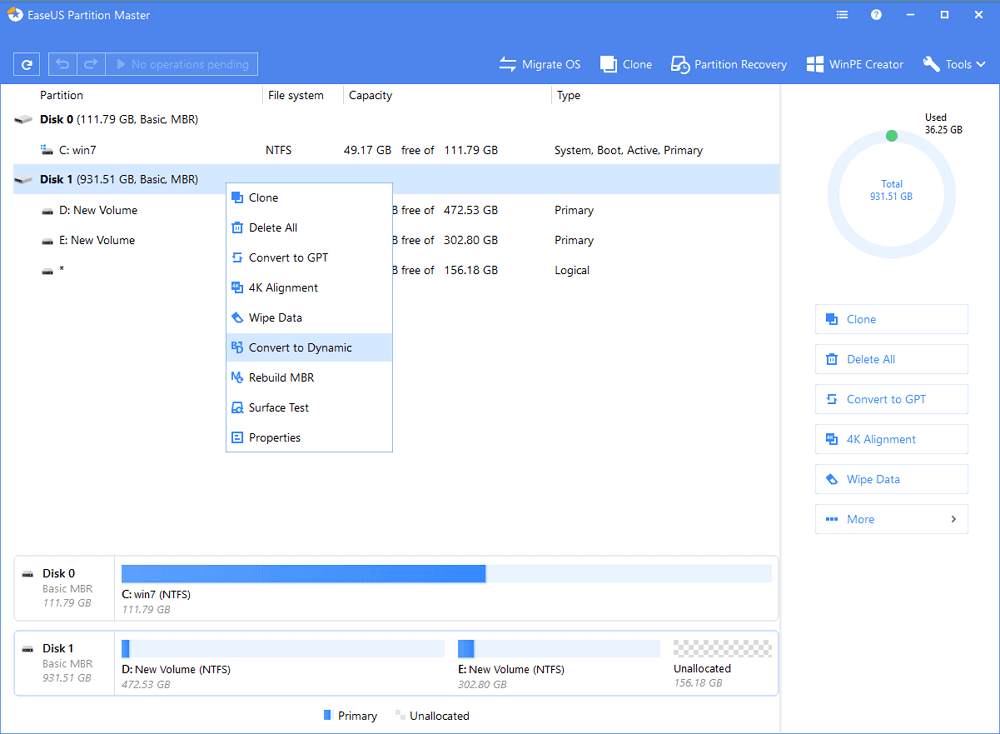Click the Tools wrench icon
1000x734 pixels.
pyautogui.click(x=931, y=64)
